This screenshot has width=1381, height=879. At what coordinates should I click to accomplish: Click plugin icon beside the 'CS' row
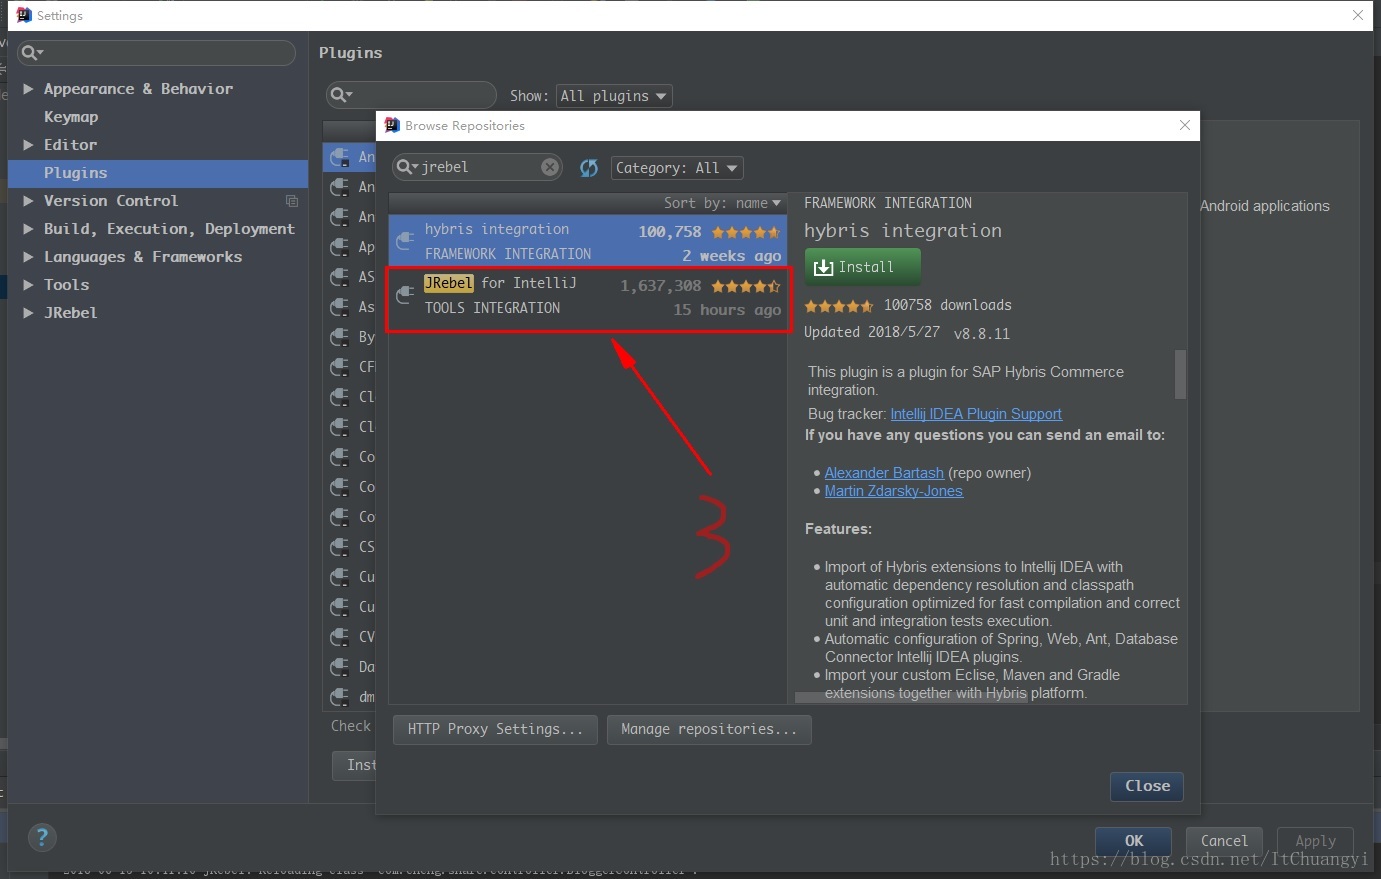(x=340, y=547)
